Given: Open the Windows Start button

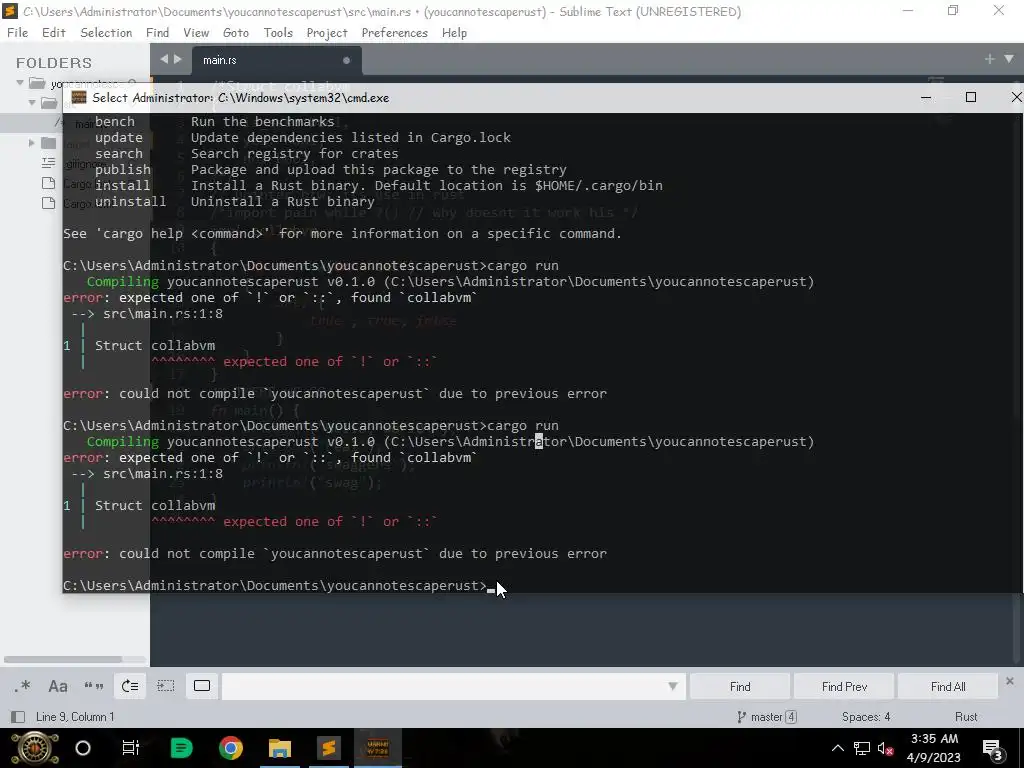Looking at the screenshot, I should 35,748.
